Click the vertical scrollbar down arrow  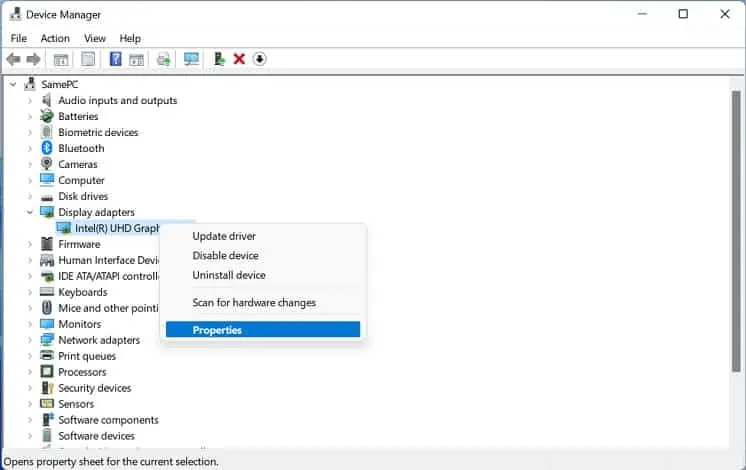pyautogui.click(x=737, y=446)
